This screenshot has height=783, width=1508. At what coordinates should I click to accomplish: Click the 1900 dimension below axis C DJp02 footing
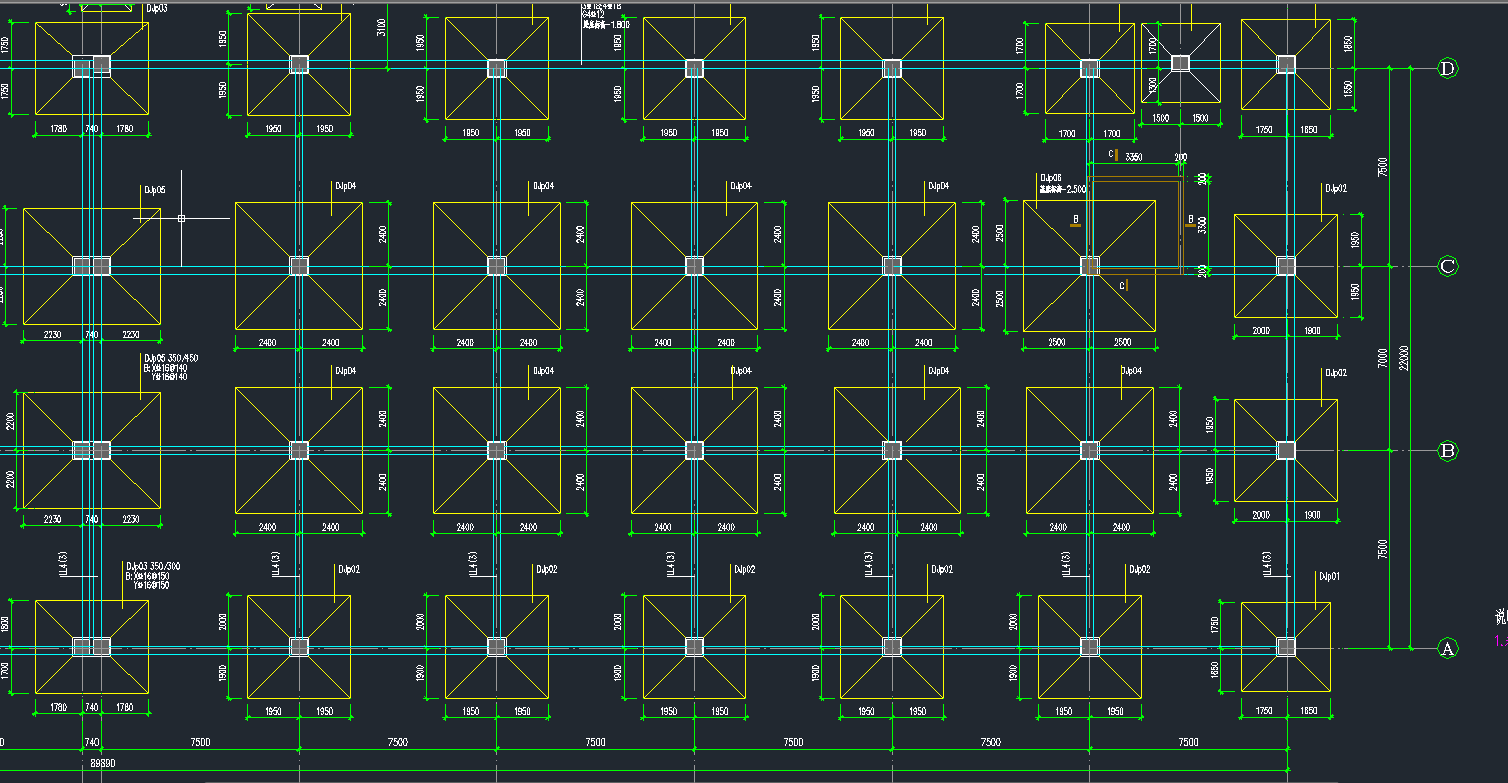click(x=1312, y=331)
